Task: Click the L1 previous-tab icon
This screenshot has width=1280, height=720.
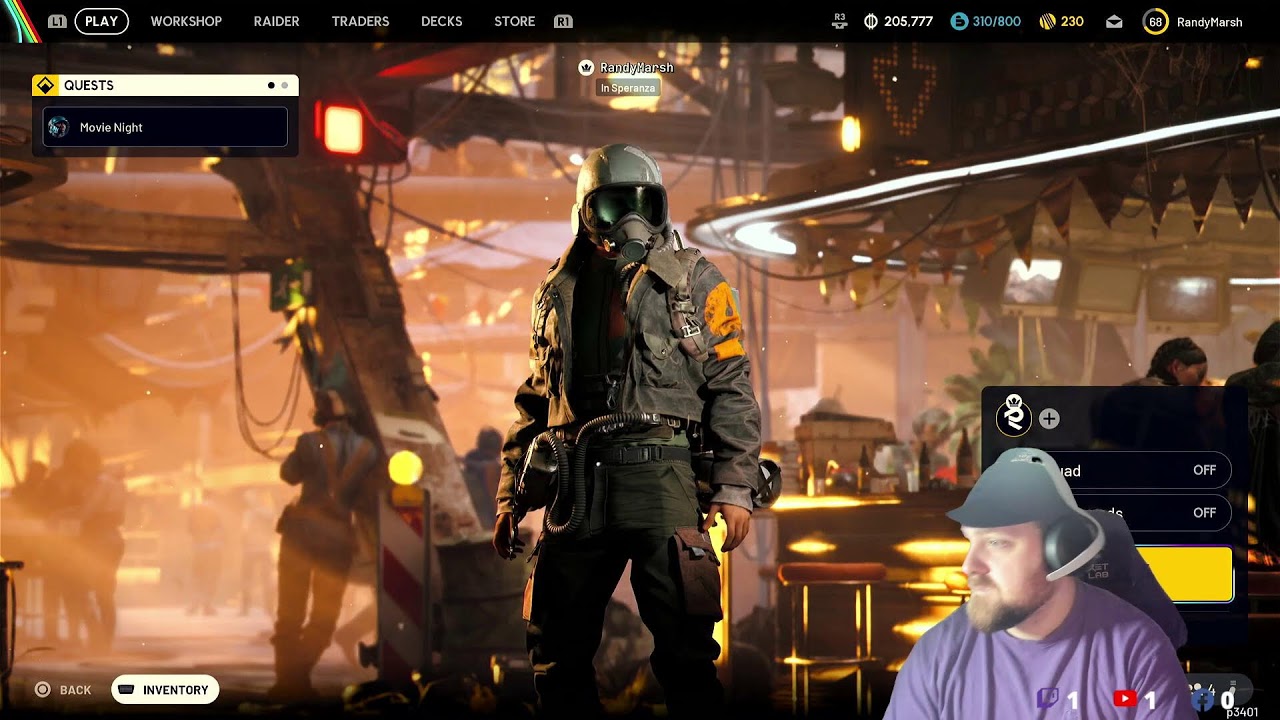Action: pos(57,21)
